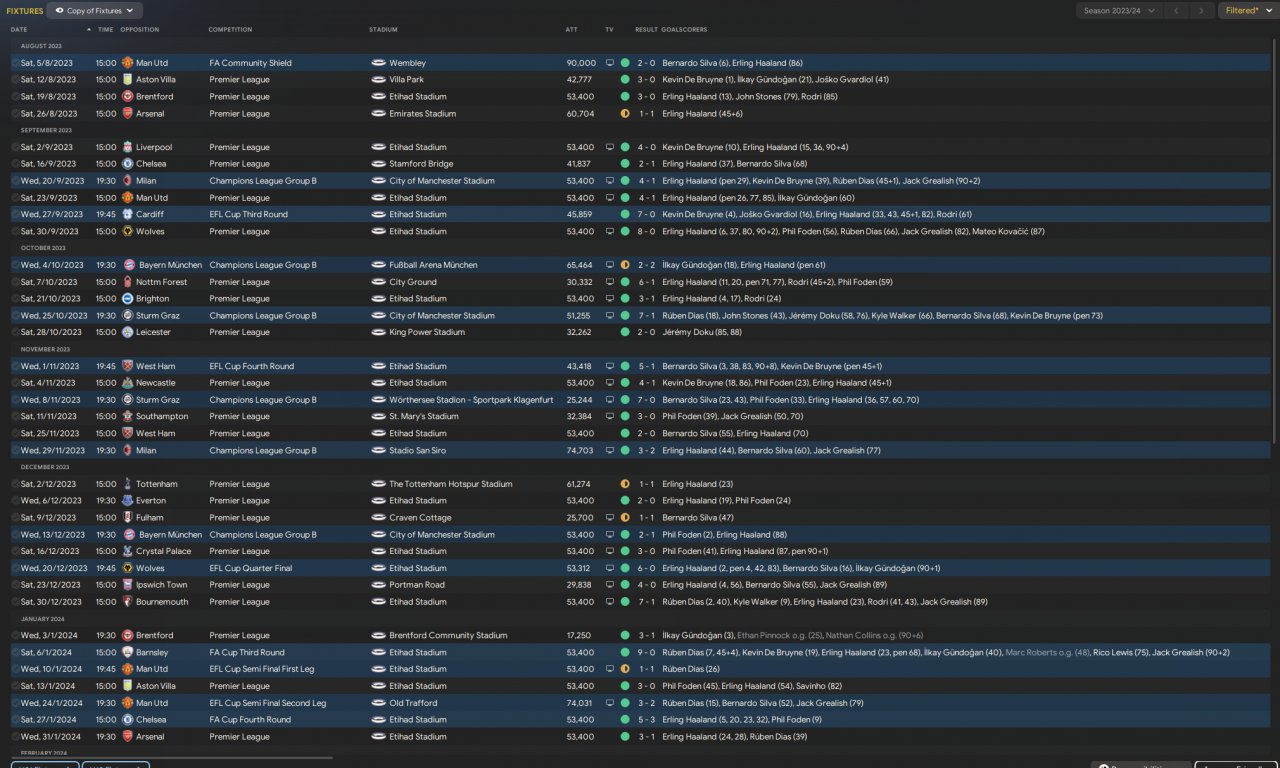Image resolution: width=1280 pixels, height=768 pixels.
Task: Tick the selector for the Sat, 12/8/2023 fixture
Action: [15, 80]
